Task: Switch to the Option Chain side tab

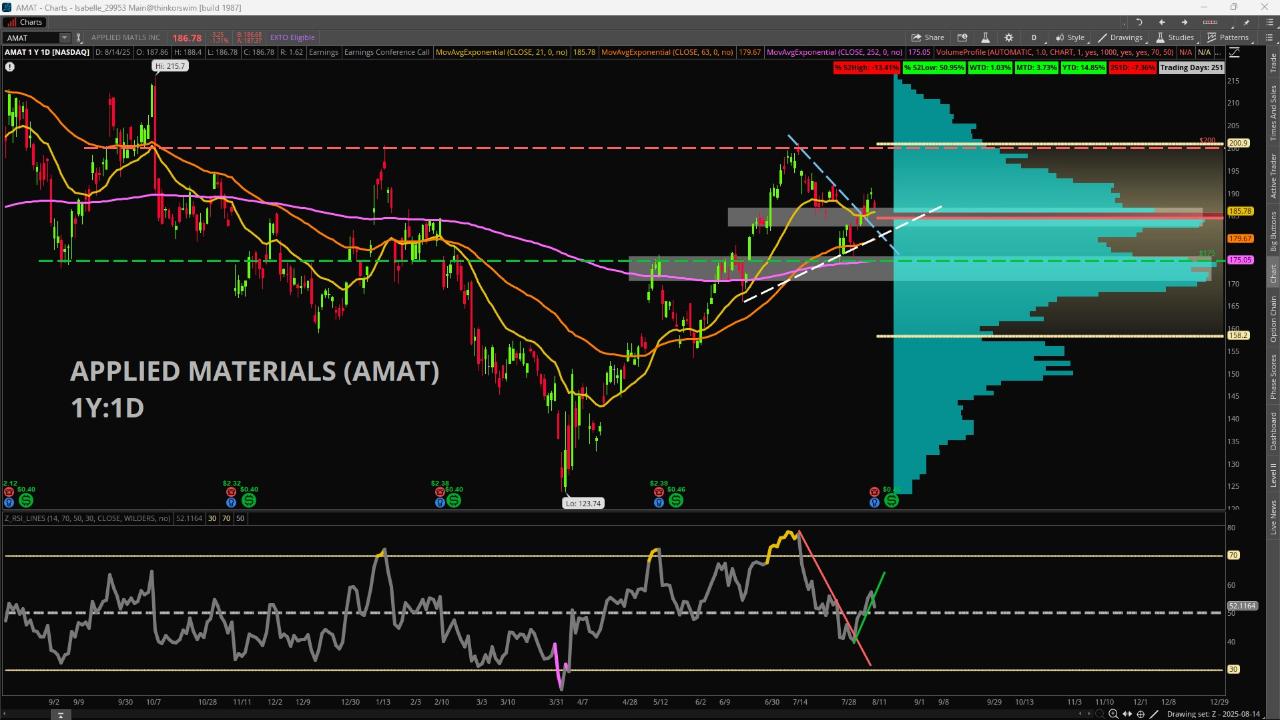Action: [x=1273, y=319]
